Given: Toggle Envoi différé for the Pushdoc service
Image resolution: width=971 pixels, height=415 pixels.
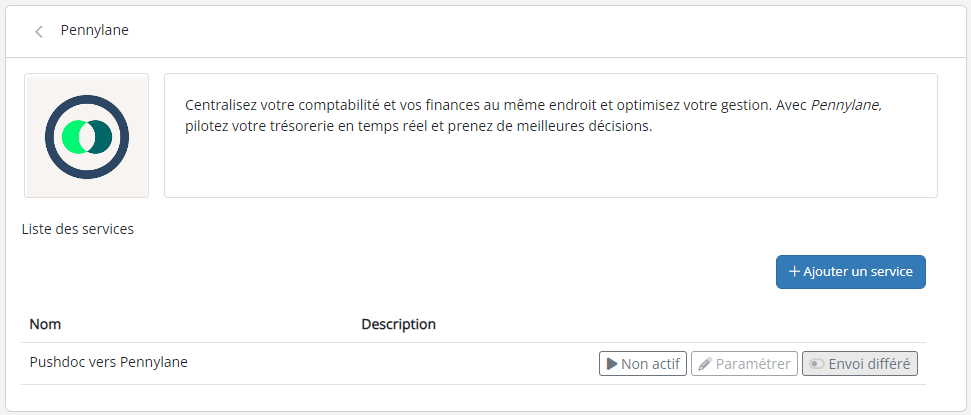Looking at the screenshot, I should 860,364.
